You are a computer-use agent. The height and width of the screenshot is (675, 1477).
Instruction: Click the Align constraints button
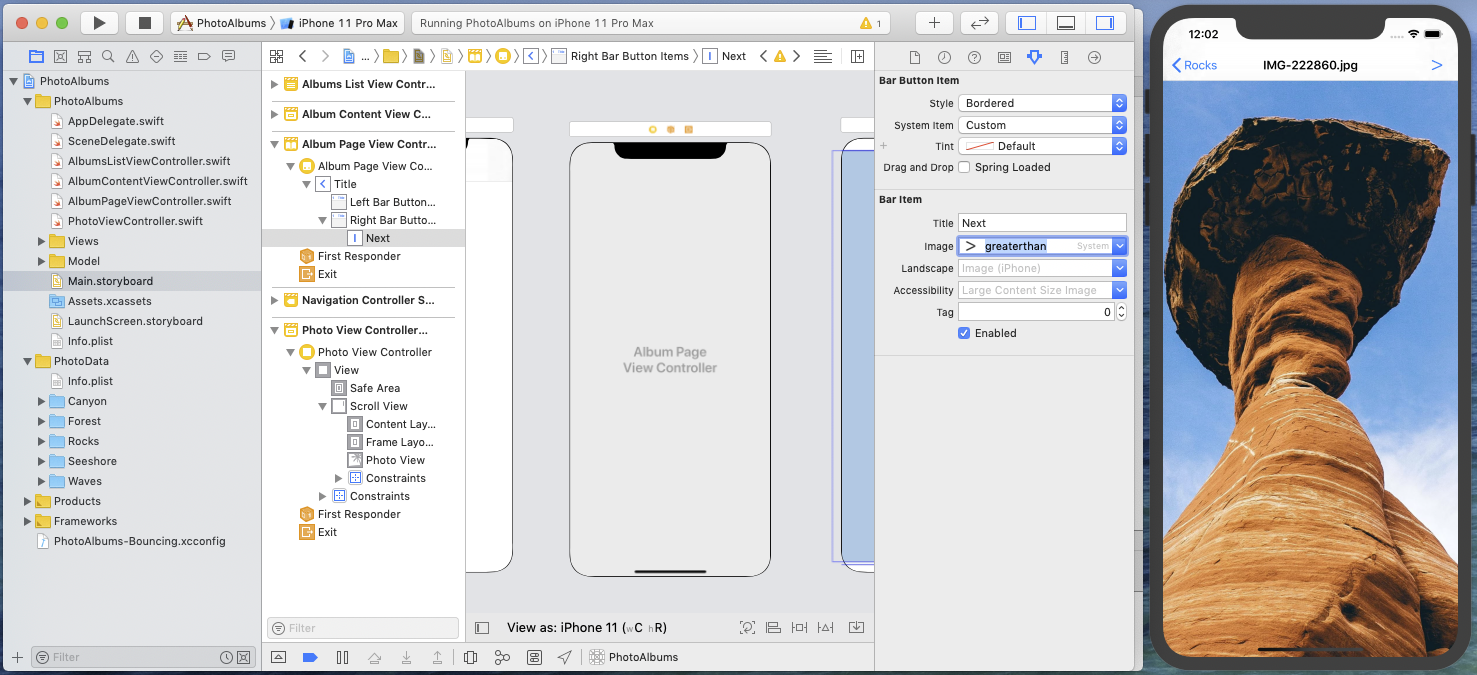[773, 627]
